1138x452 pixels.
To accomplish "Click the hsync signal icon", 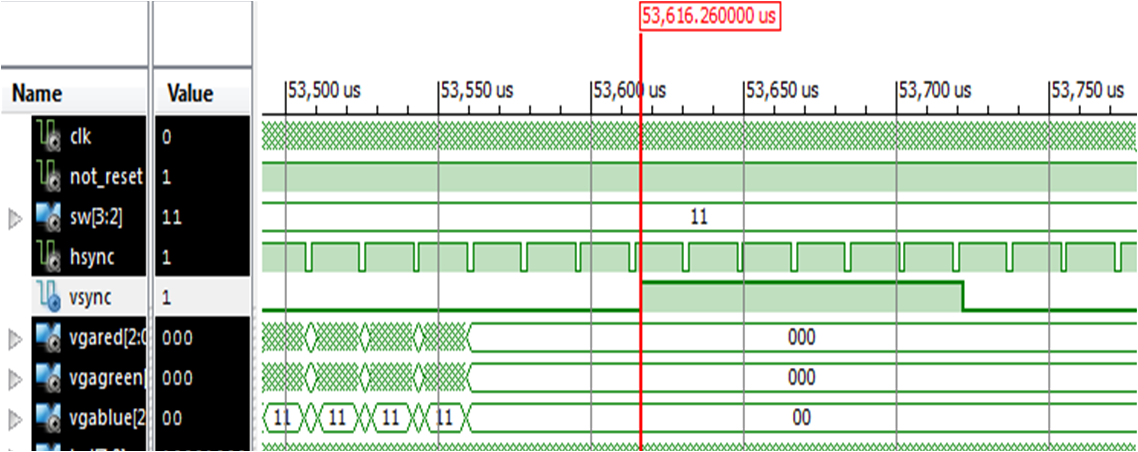I will pos(46,257).
